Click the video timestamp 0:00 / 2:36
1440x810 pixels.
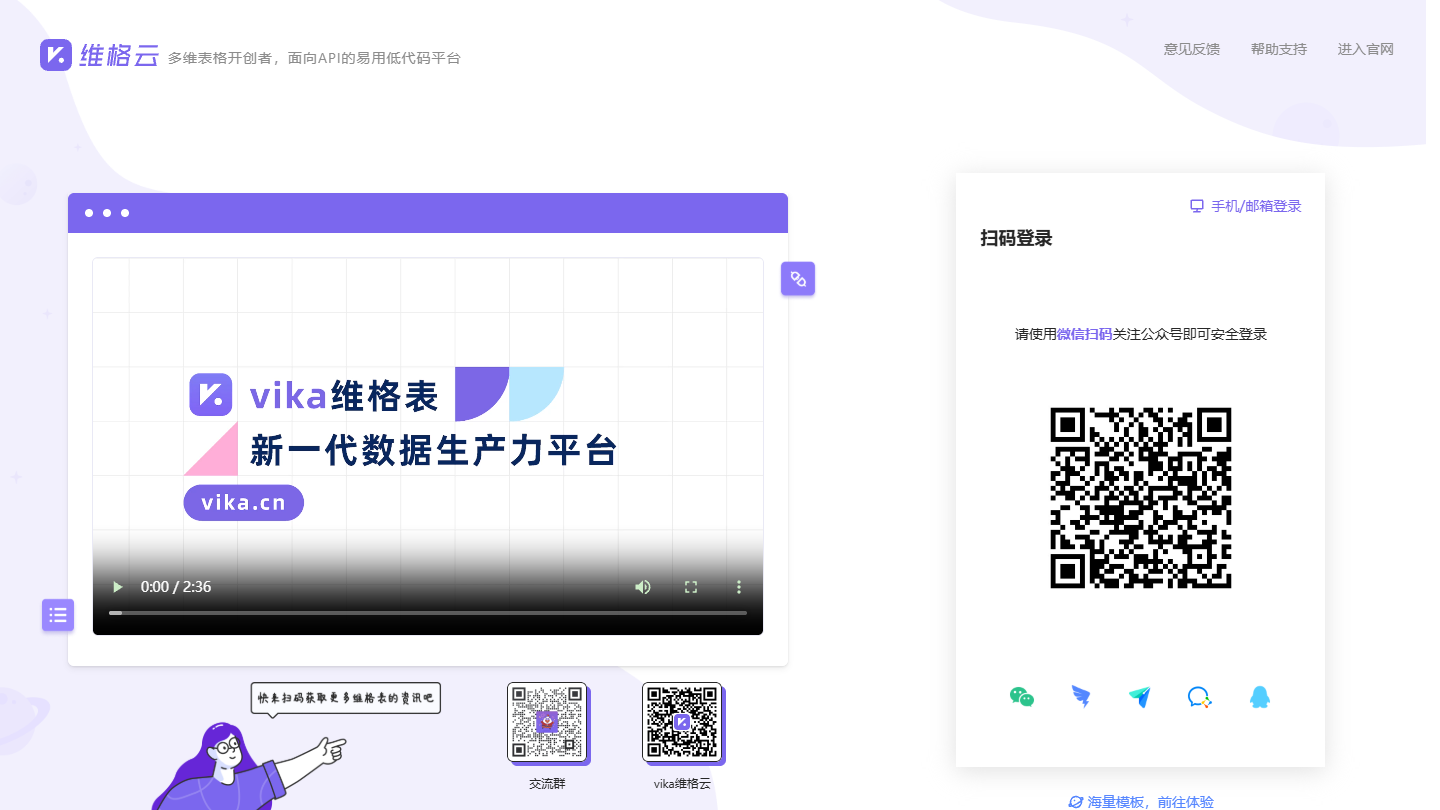176,587
